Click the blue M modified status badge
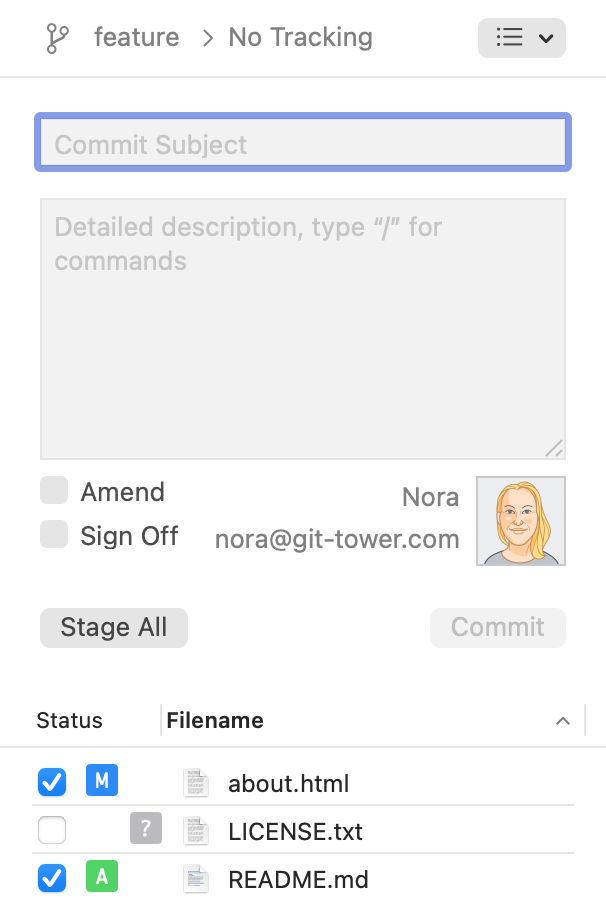This screenshot has height=920, width=606. (x=102, y=780)
